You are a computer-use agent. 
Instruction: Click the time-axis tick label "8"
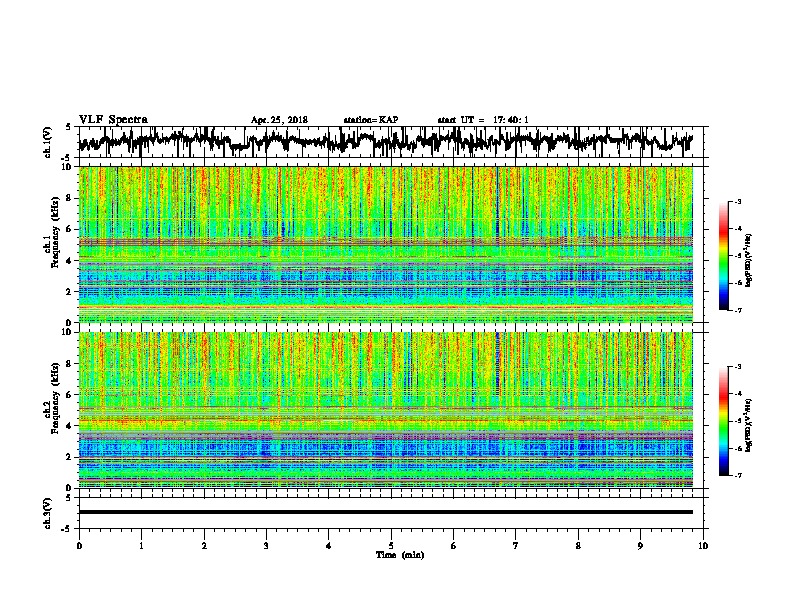click(578, 546)
